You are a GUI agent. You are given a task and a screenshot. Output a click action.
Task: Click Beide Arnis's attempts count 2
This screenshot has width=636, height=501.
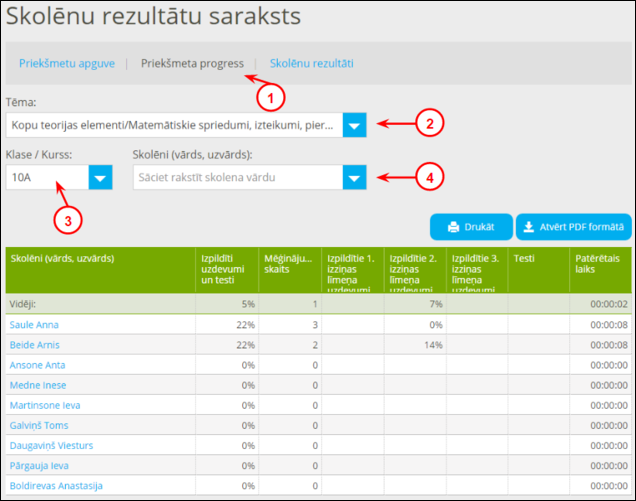[315, 345]
